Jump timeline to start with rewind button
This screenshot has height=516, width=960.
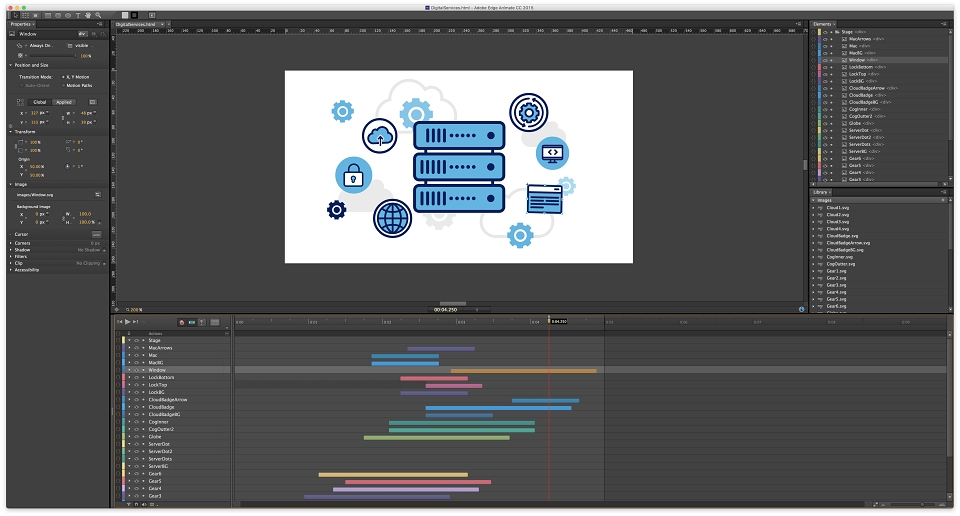coord(119,322)
